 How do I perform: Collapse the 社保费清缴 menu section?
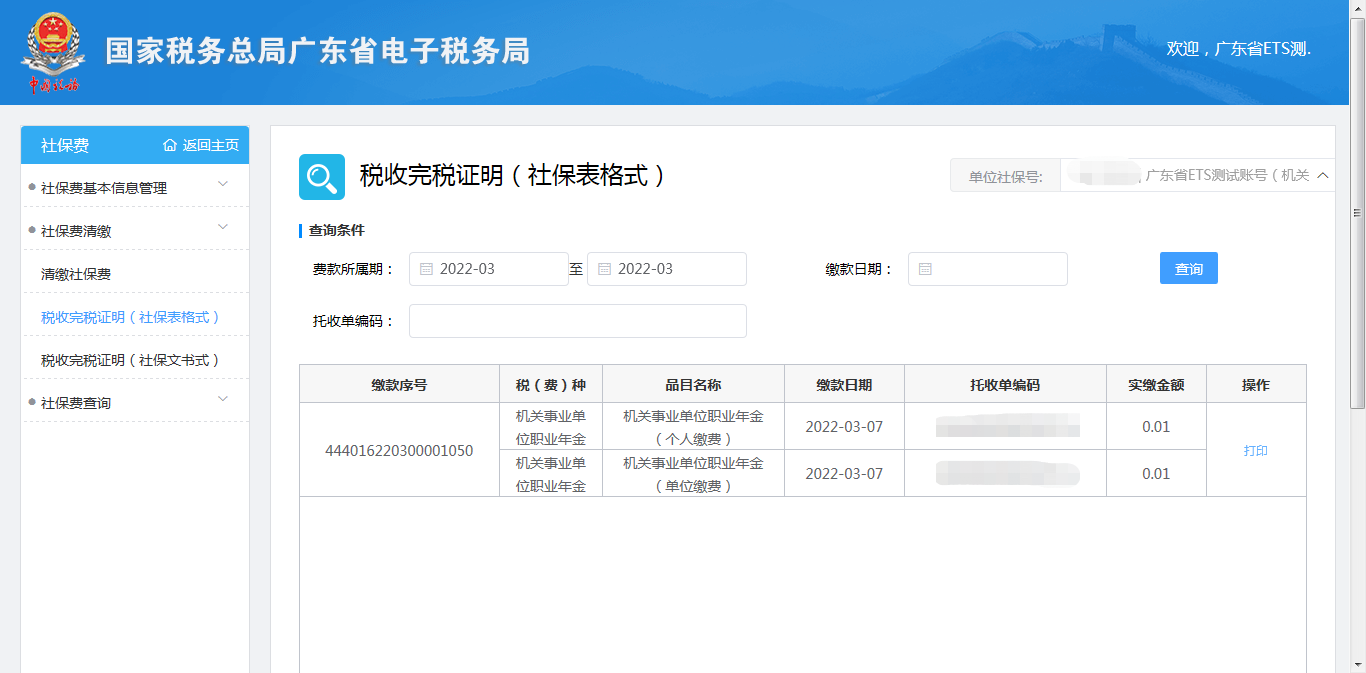[x=223, y=227]
